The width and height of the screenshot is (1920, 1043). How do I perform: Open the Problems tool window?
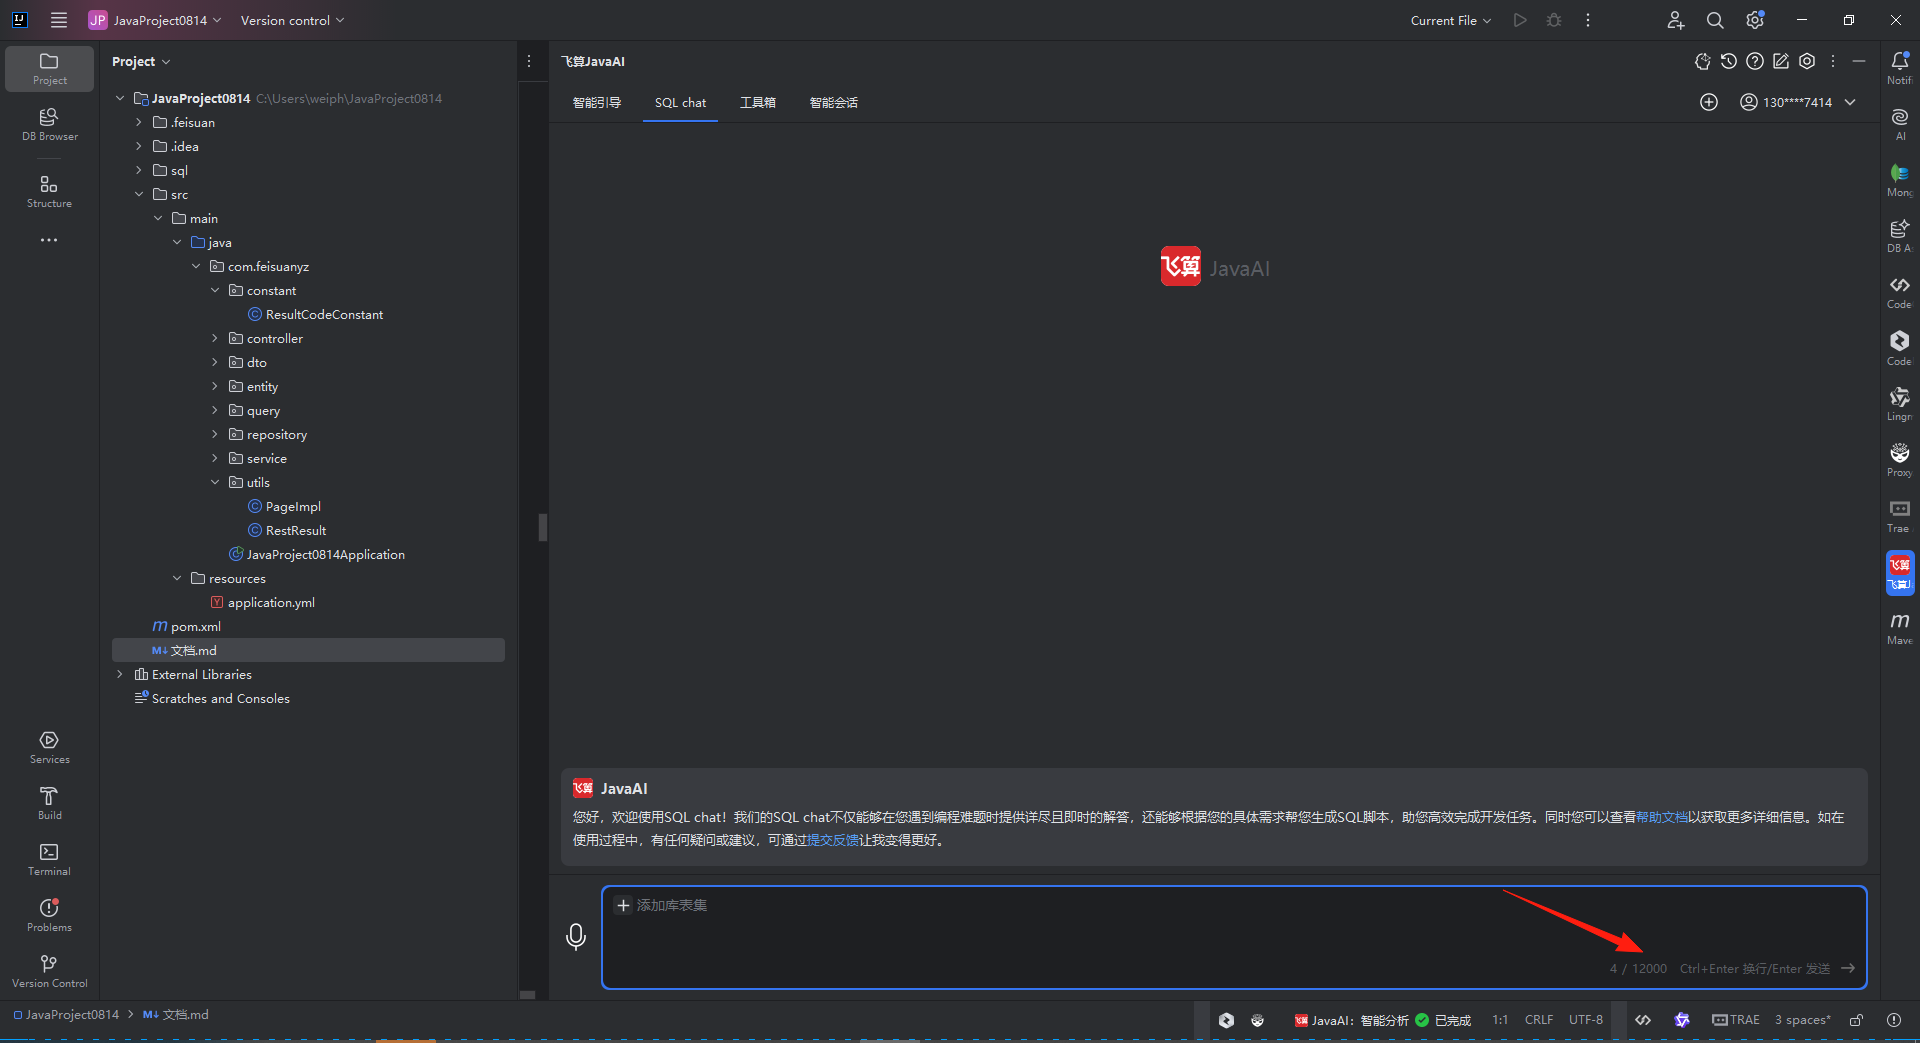pyautogui.click(x=49, y=915)
